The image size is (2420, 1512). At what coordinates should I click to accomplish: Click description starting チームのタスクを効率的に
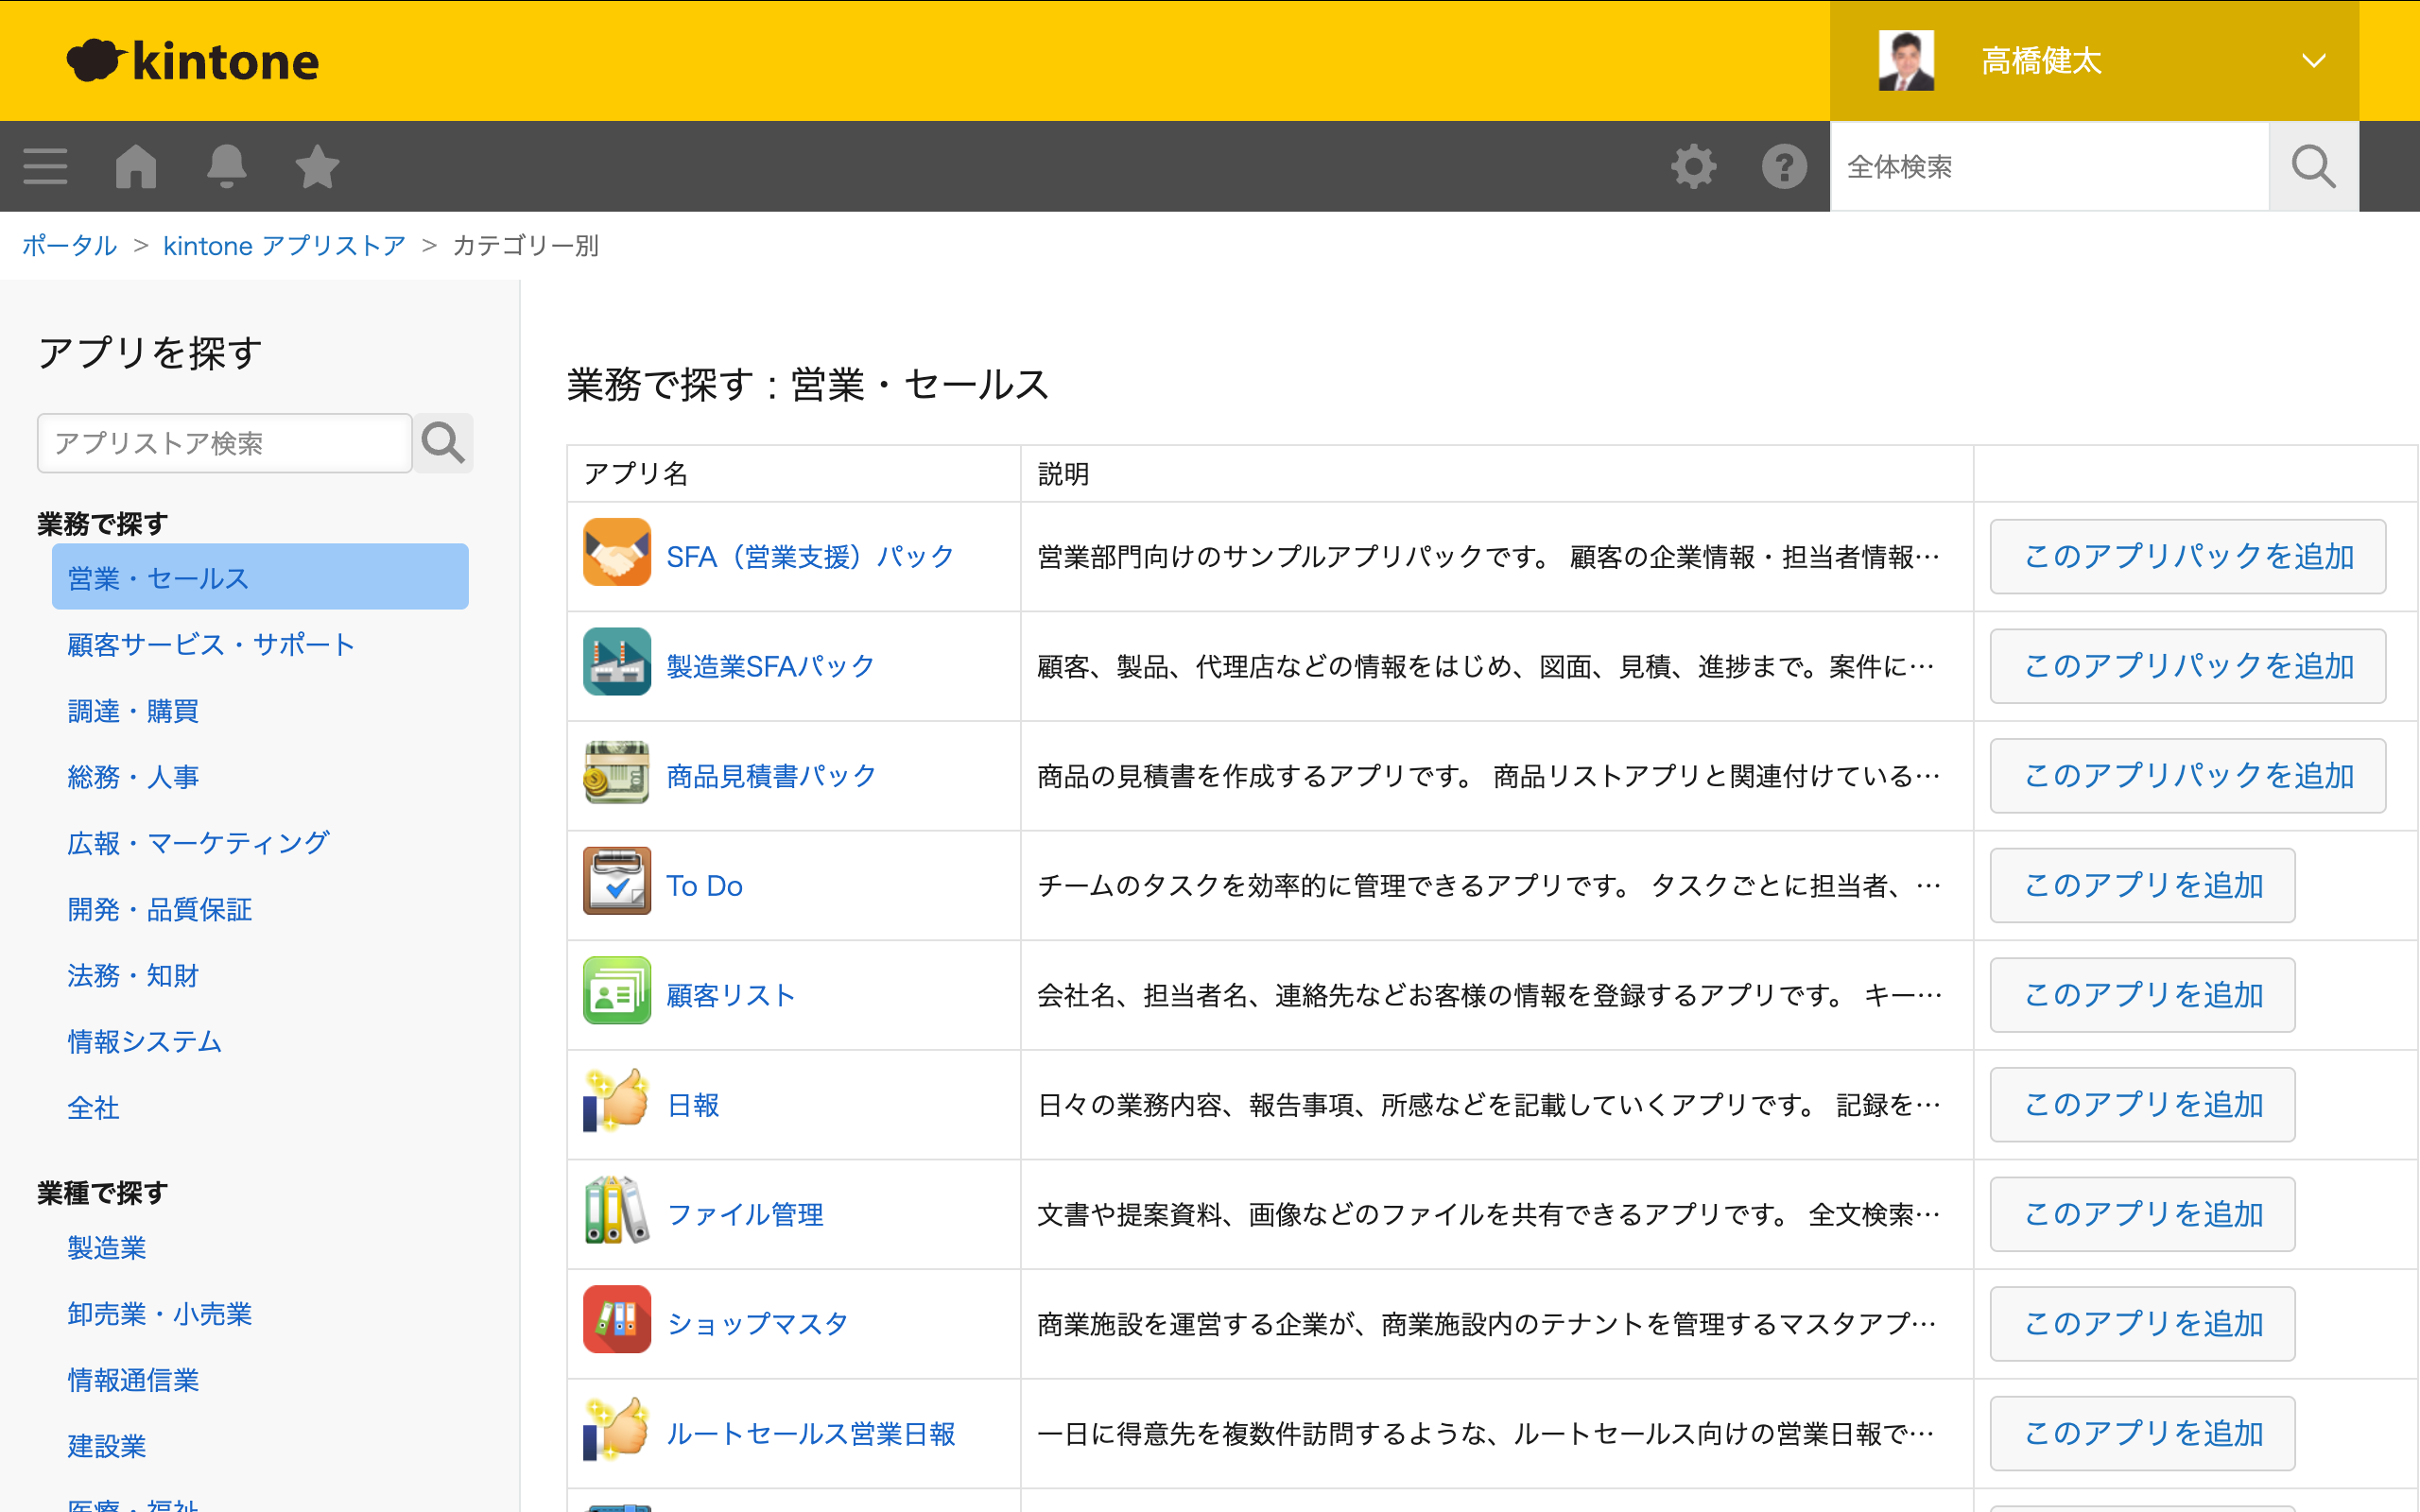(1489, 885)
